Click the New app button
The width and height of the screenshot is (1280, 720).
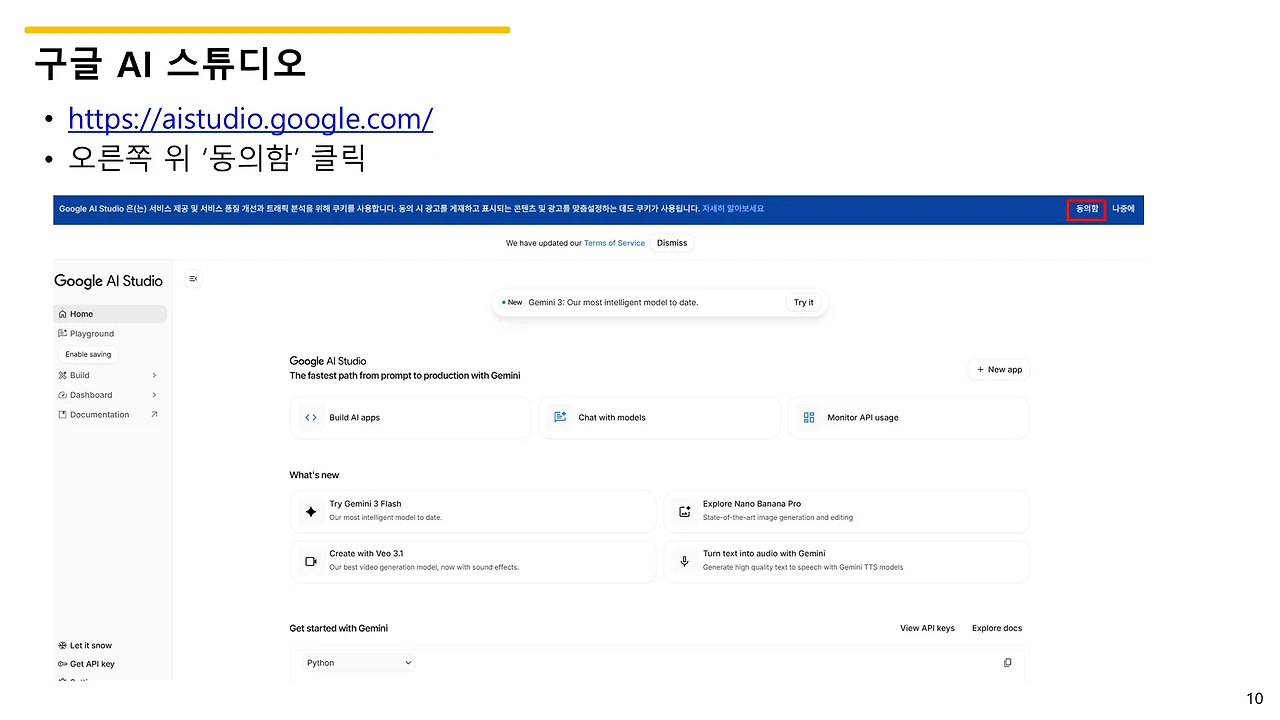999,370
